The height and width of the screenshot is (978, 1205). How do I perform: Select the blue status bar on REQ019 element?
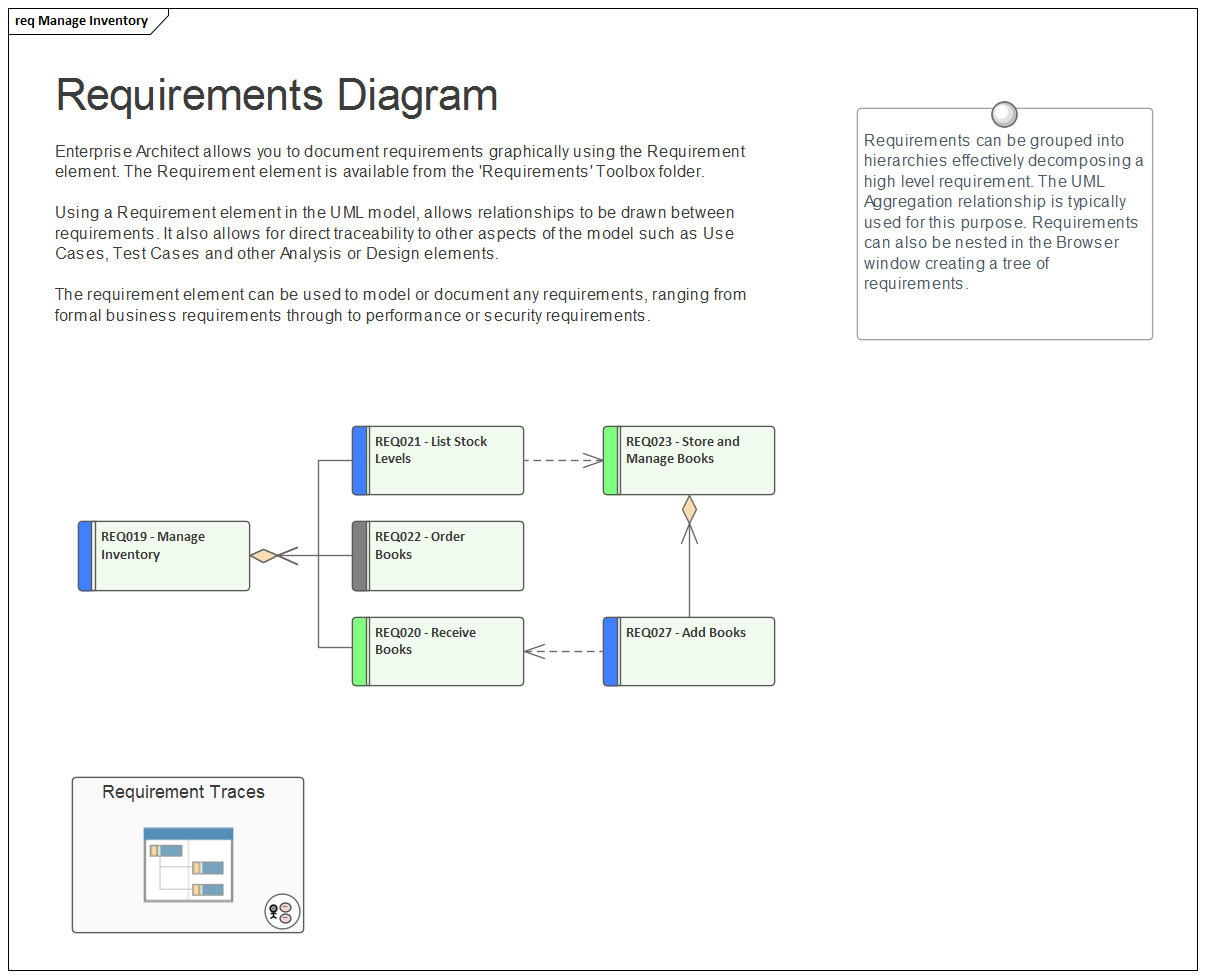(x=85, y=556)
